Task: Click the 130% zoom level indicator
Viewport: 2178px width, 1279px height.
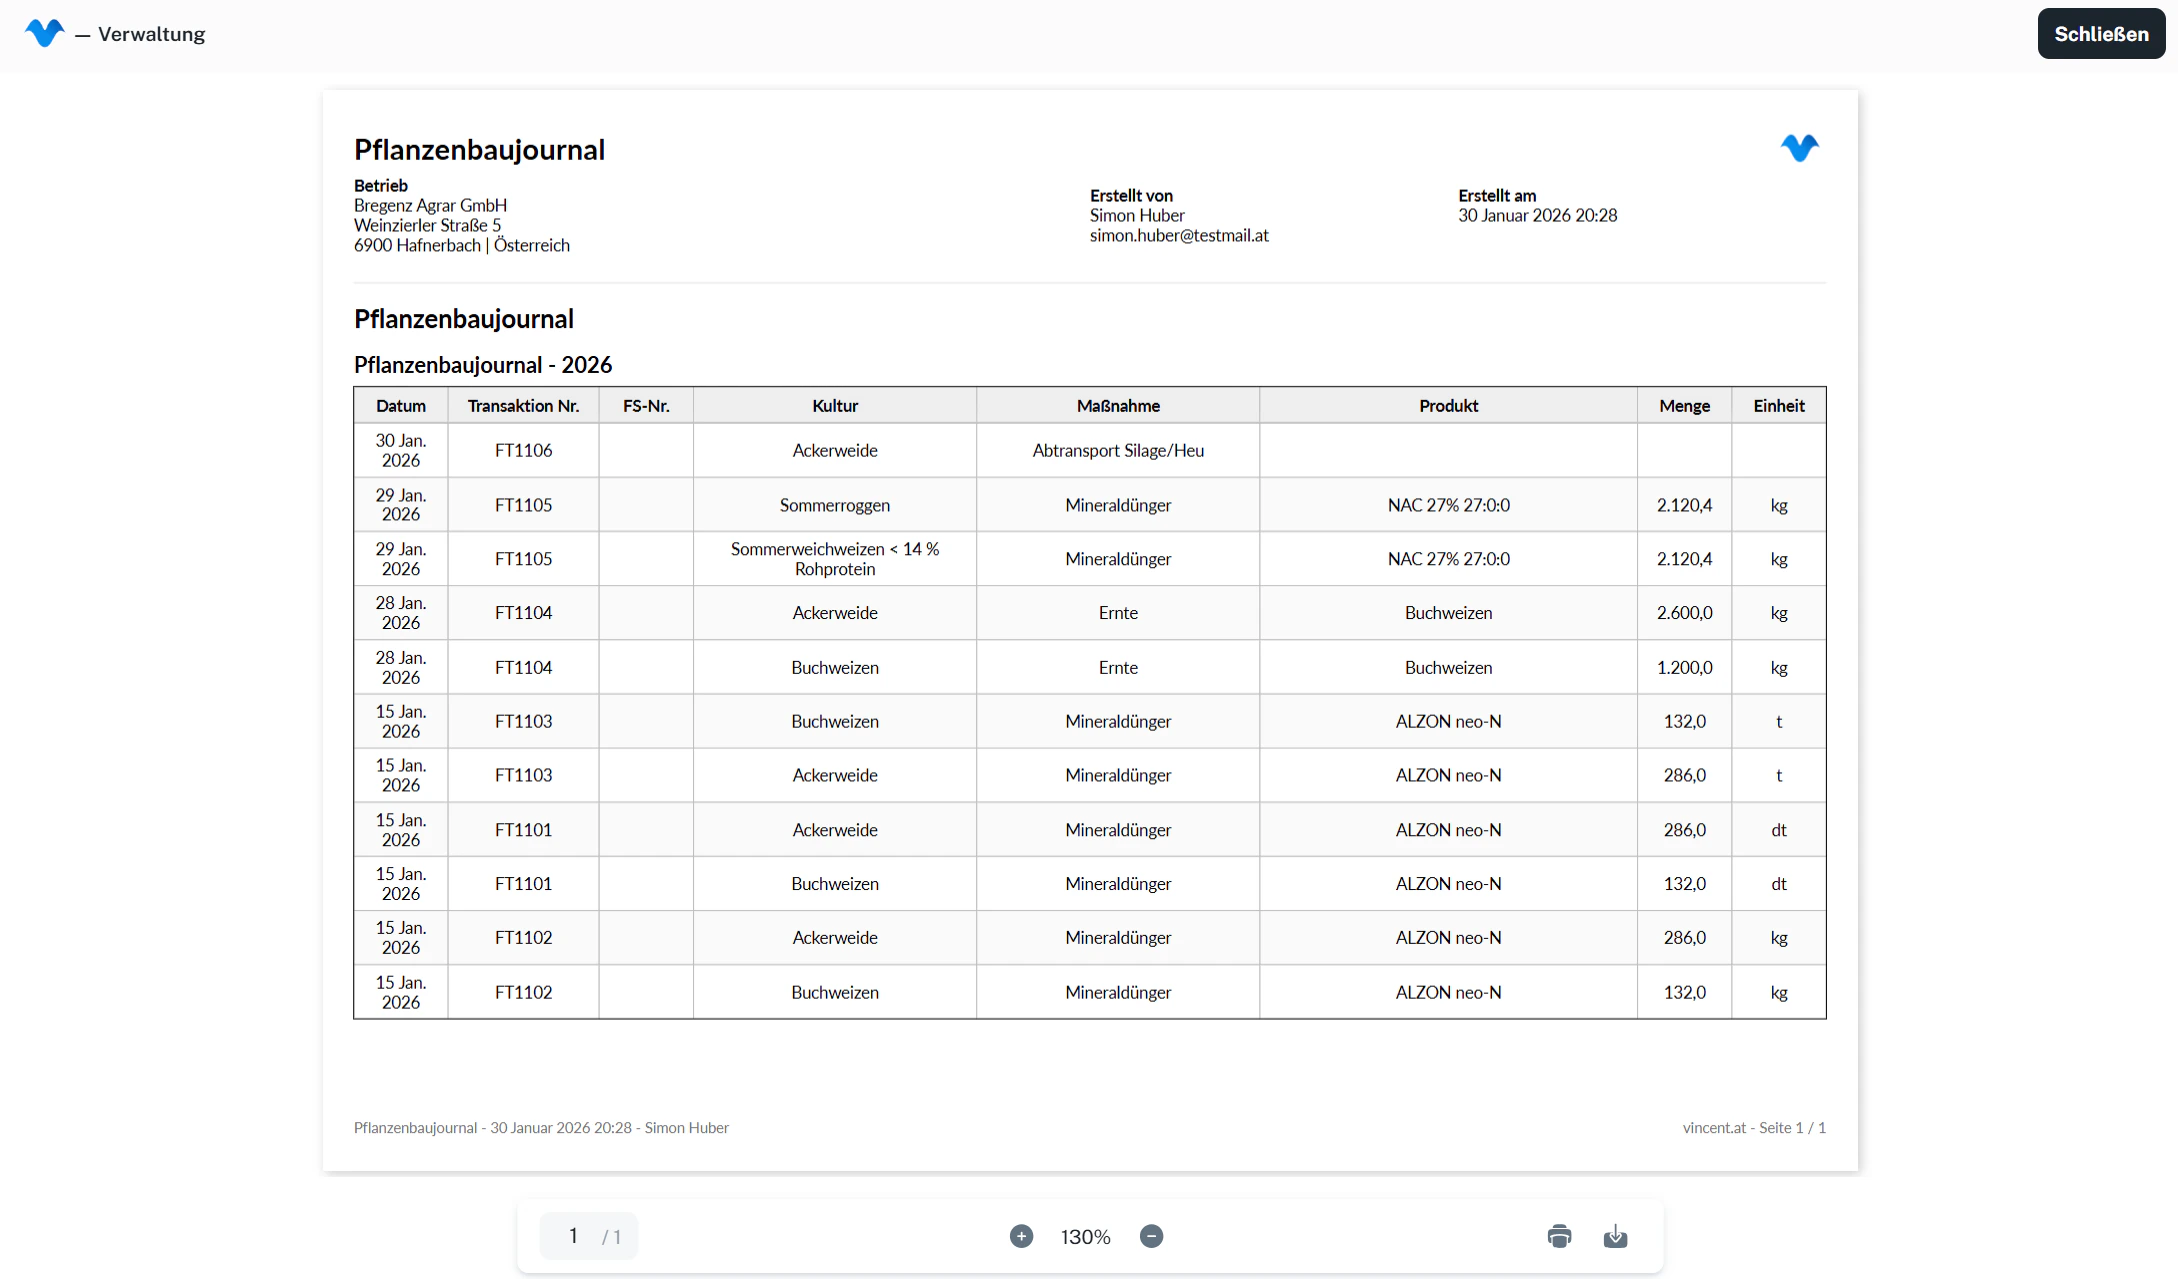Action: coord(1085,1236)
